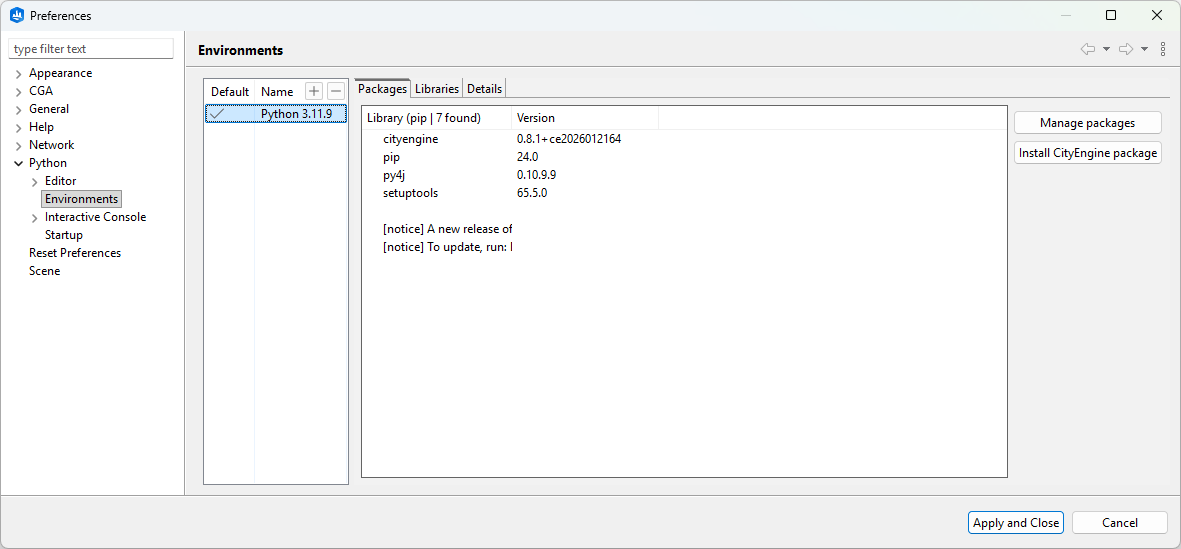
Task: Switch to the Libraries tab
Action: (437, 88)
